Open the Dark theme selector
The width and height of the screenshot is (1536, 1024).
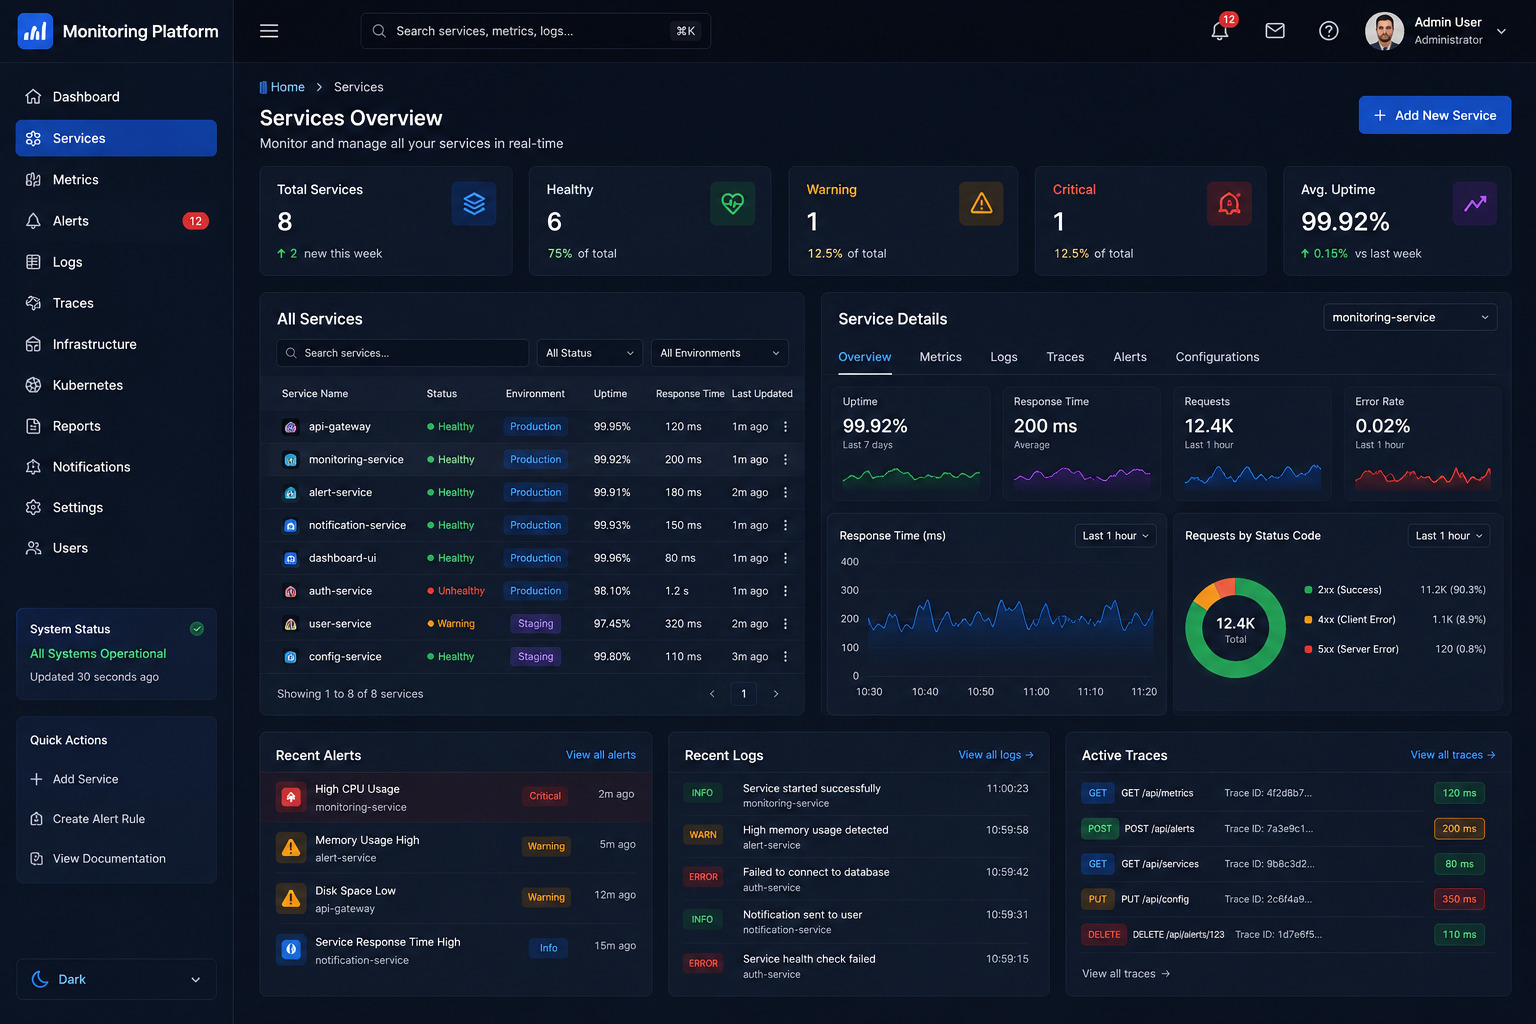pyautogui.click(x=116, y=979)
